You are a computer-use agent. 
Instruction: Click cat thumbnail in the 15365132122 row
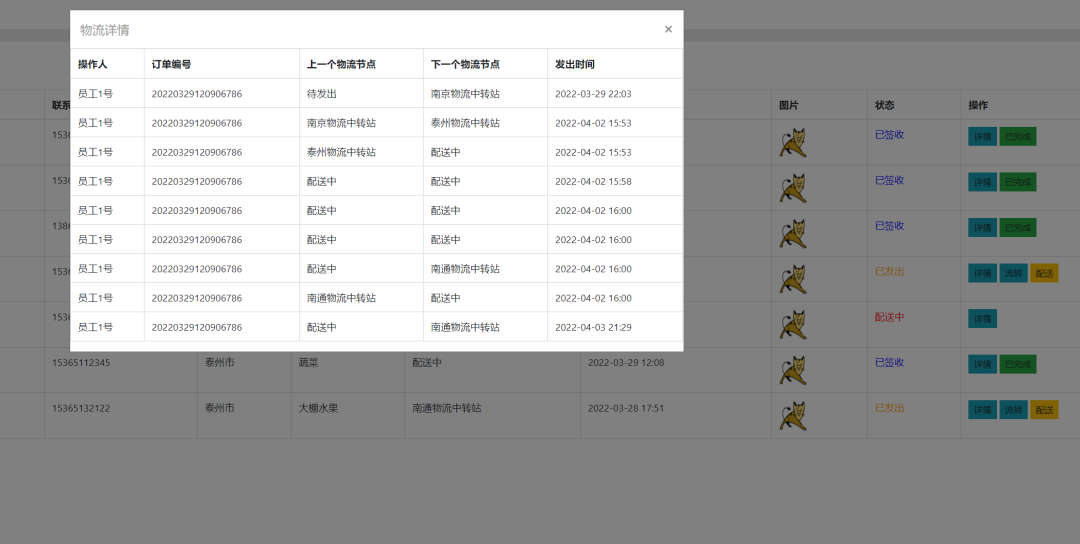(x=793, y=415)
